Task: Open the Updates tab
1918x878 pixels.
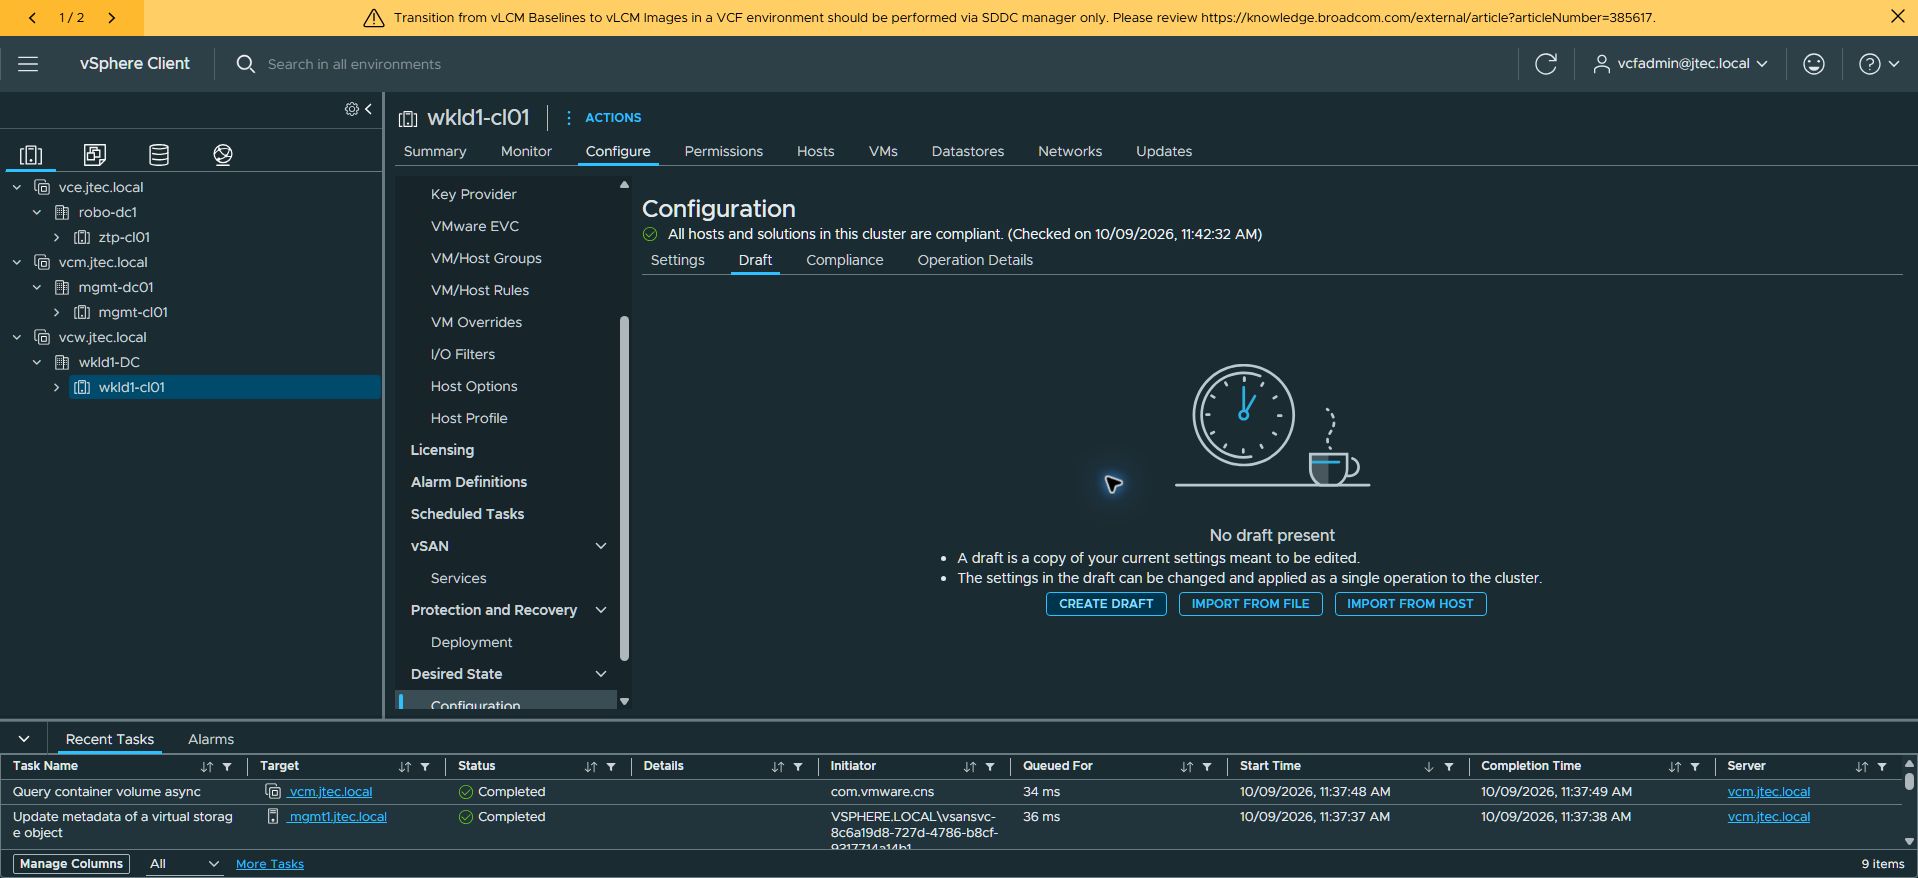Action: coord(1164,151)
